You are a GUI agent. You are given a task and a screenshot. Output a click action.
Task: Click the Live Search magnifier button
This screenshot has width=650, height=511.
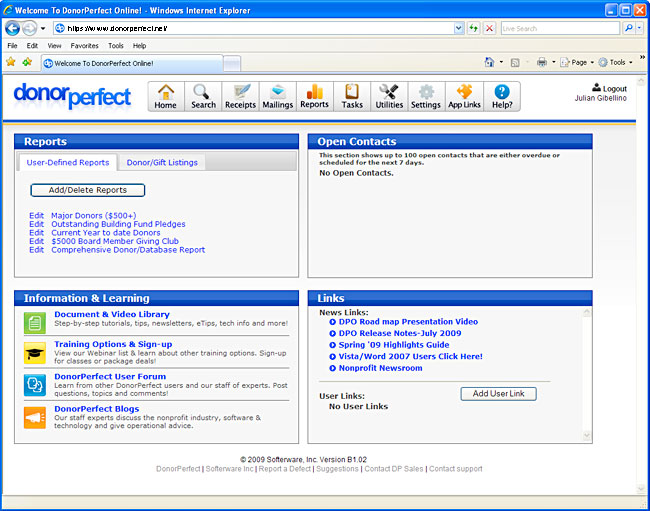pyautogui.click(x=629, y=28)
